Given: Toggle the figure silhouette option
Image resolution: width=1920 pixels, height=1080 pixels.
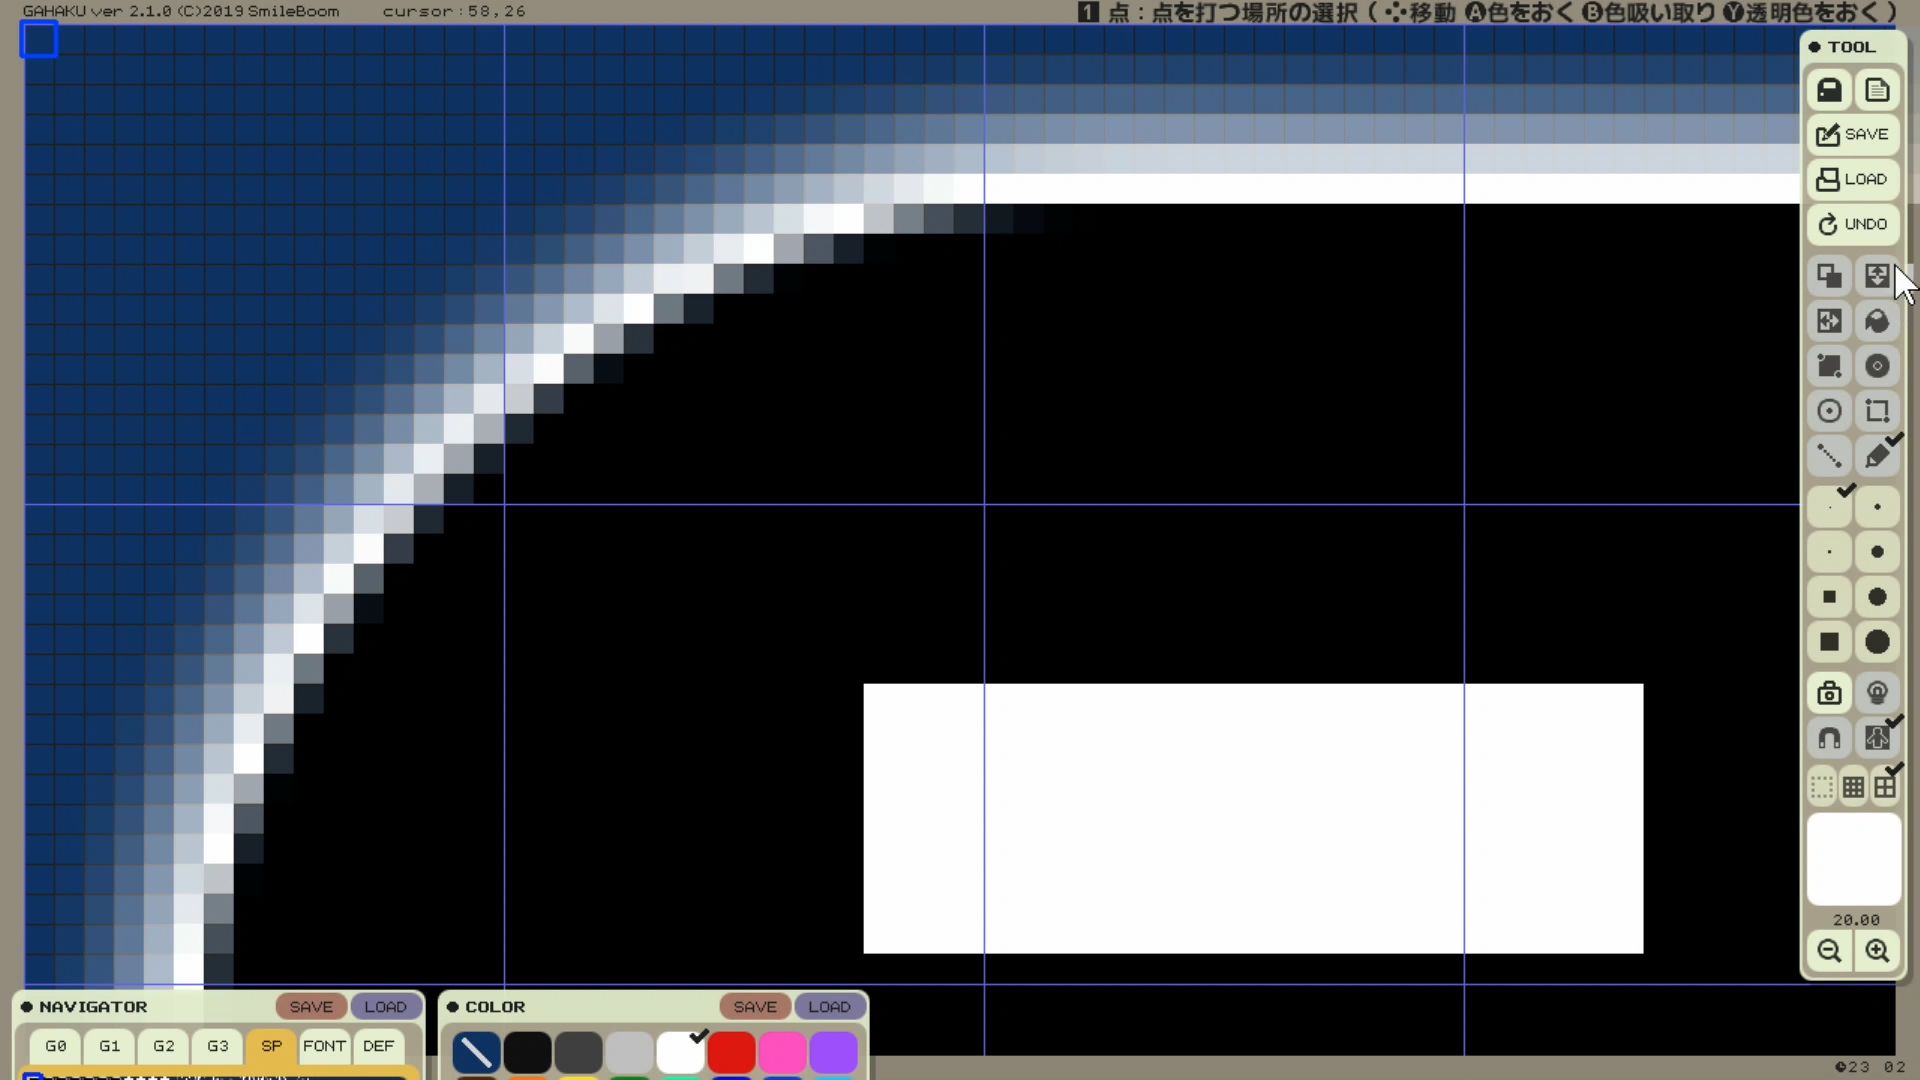Looking at the screenshot, I should [1877, 738].
